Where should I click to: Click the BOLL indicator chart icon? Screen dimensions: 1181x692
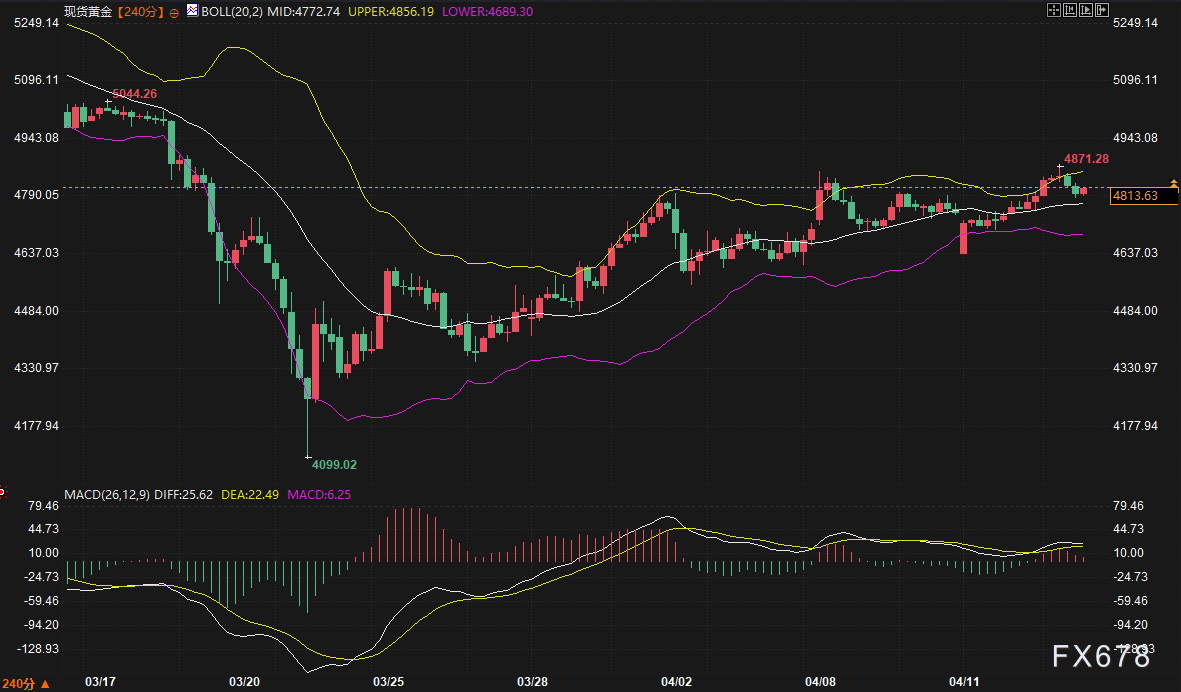pyautogui.click(x=192, y=10)
